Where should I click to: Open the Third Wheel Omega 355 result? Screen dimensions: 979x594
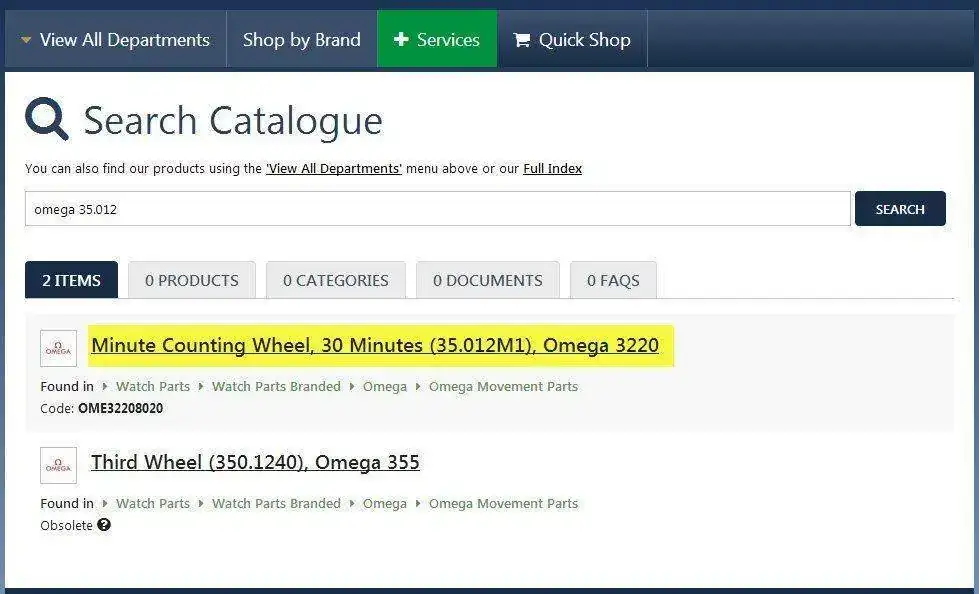[255, 462]
